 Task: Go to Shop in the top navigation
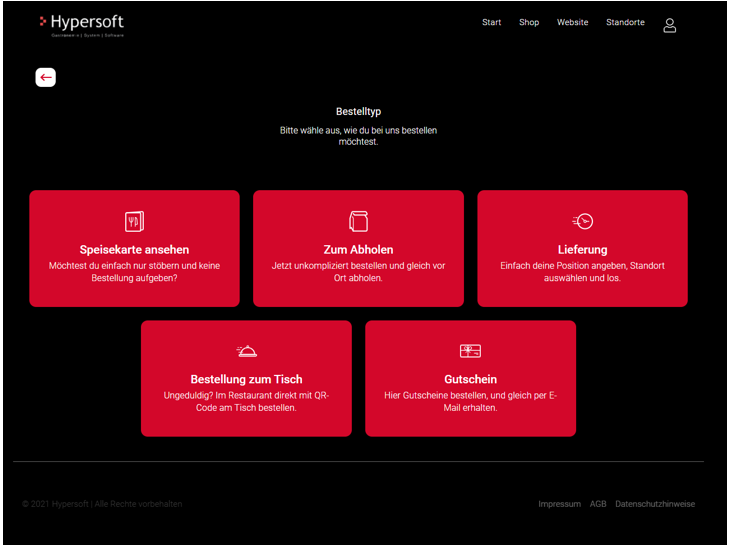click(x=529, y=23)
